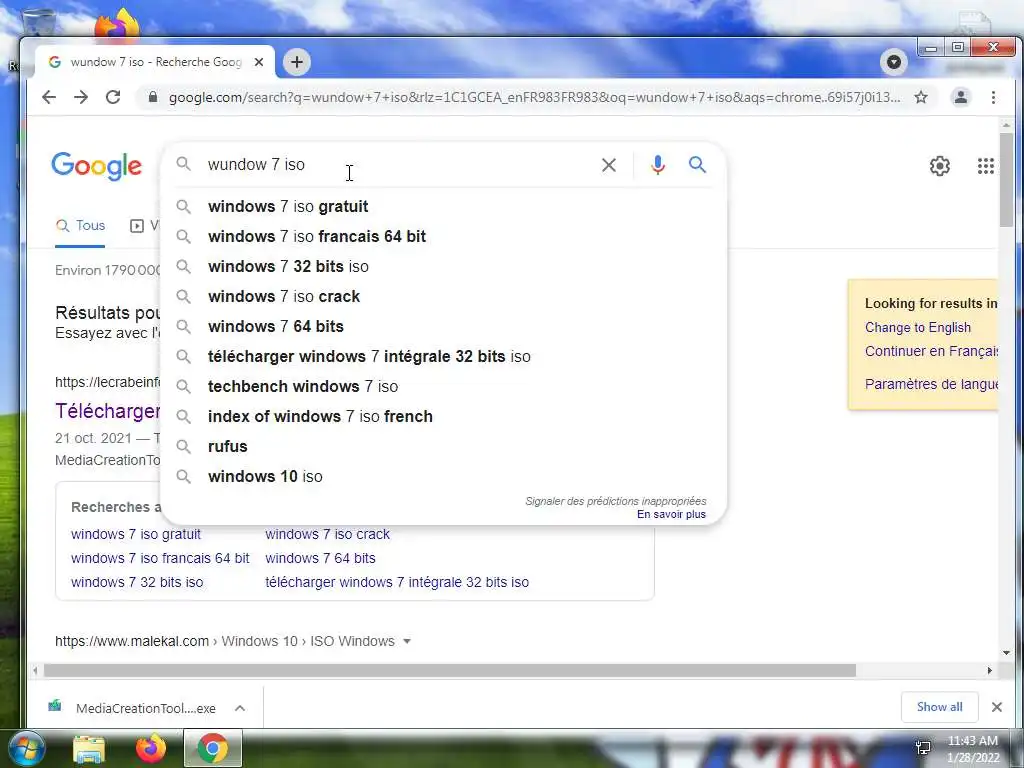Click 'Continuer en Français' link
Screen dimensions: 1024x768
tap(931, 351)
